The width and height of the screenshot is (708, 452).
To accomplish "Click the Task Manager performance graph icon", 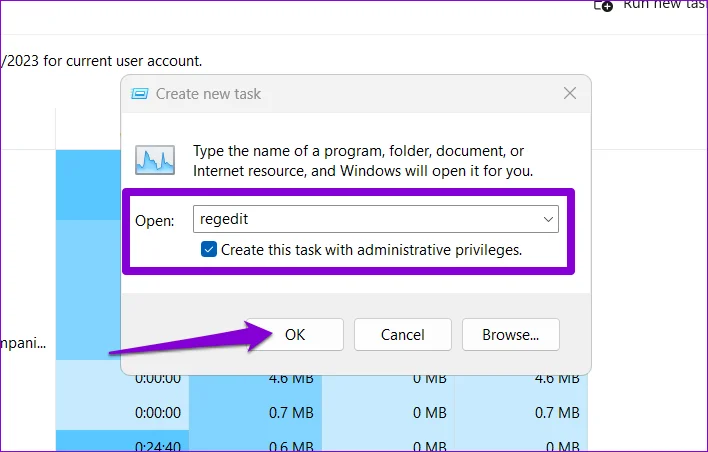I will pyautogui.click(x=155, y=160).
